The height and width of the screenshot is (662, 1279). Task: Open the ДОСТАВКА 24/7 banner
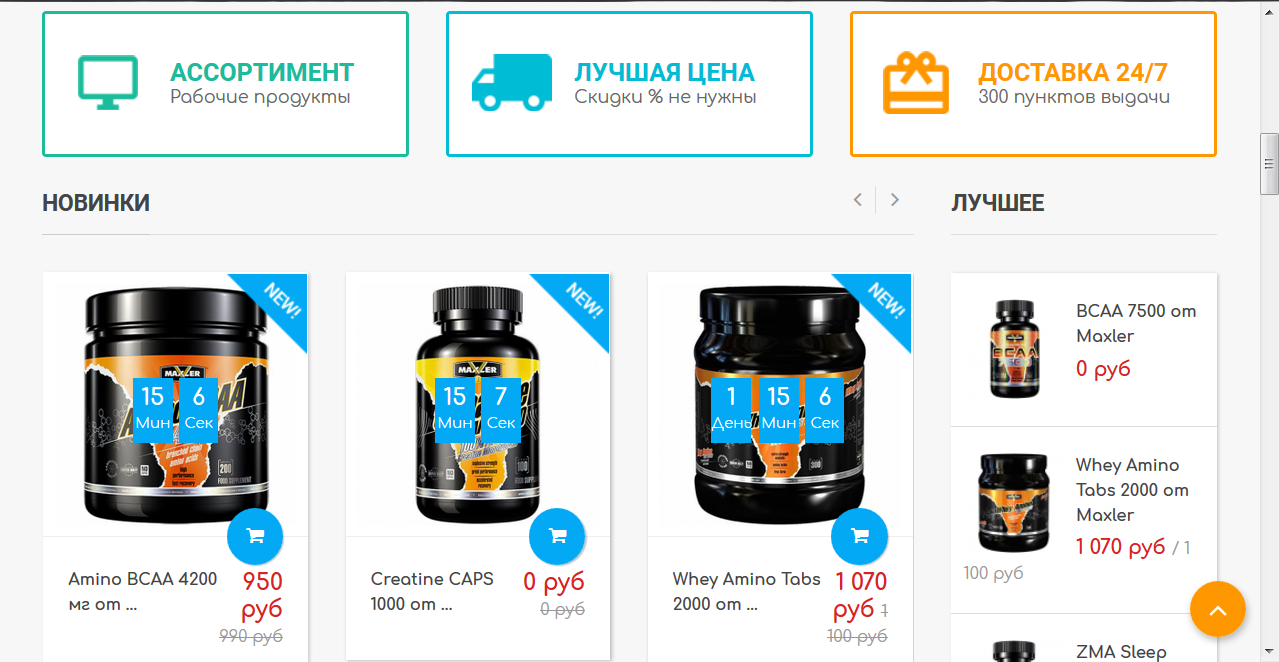pyautogui.click(x=1033, y=84)
